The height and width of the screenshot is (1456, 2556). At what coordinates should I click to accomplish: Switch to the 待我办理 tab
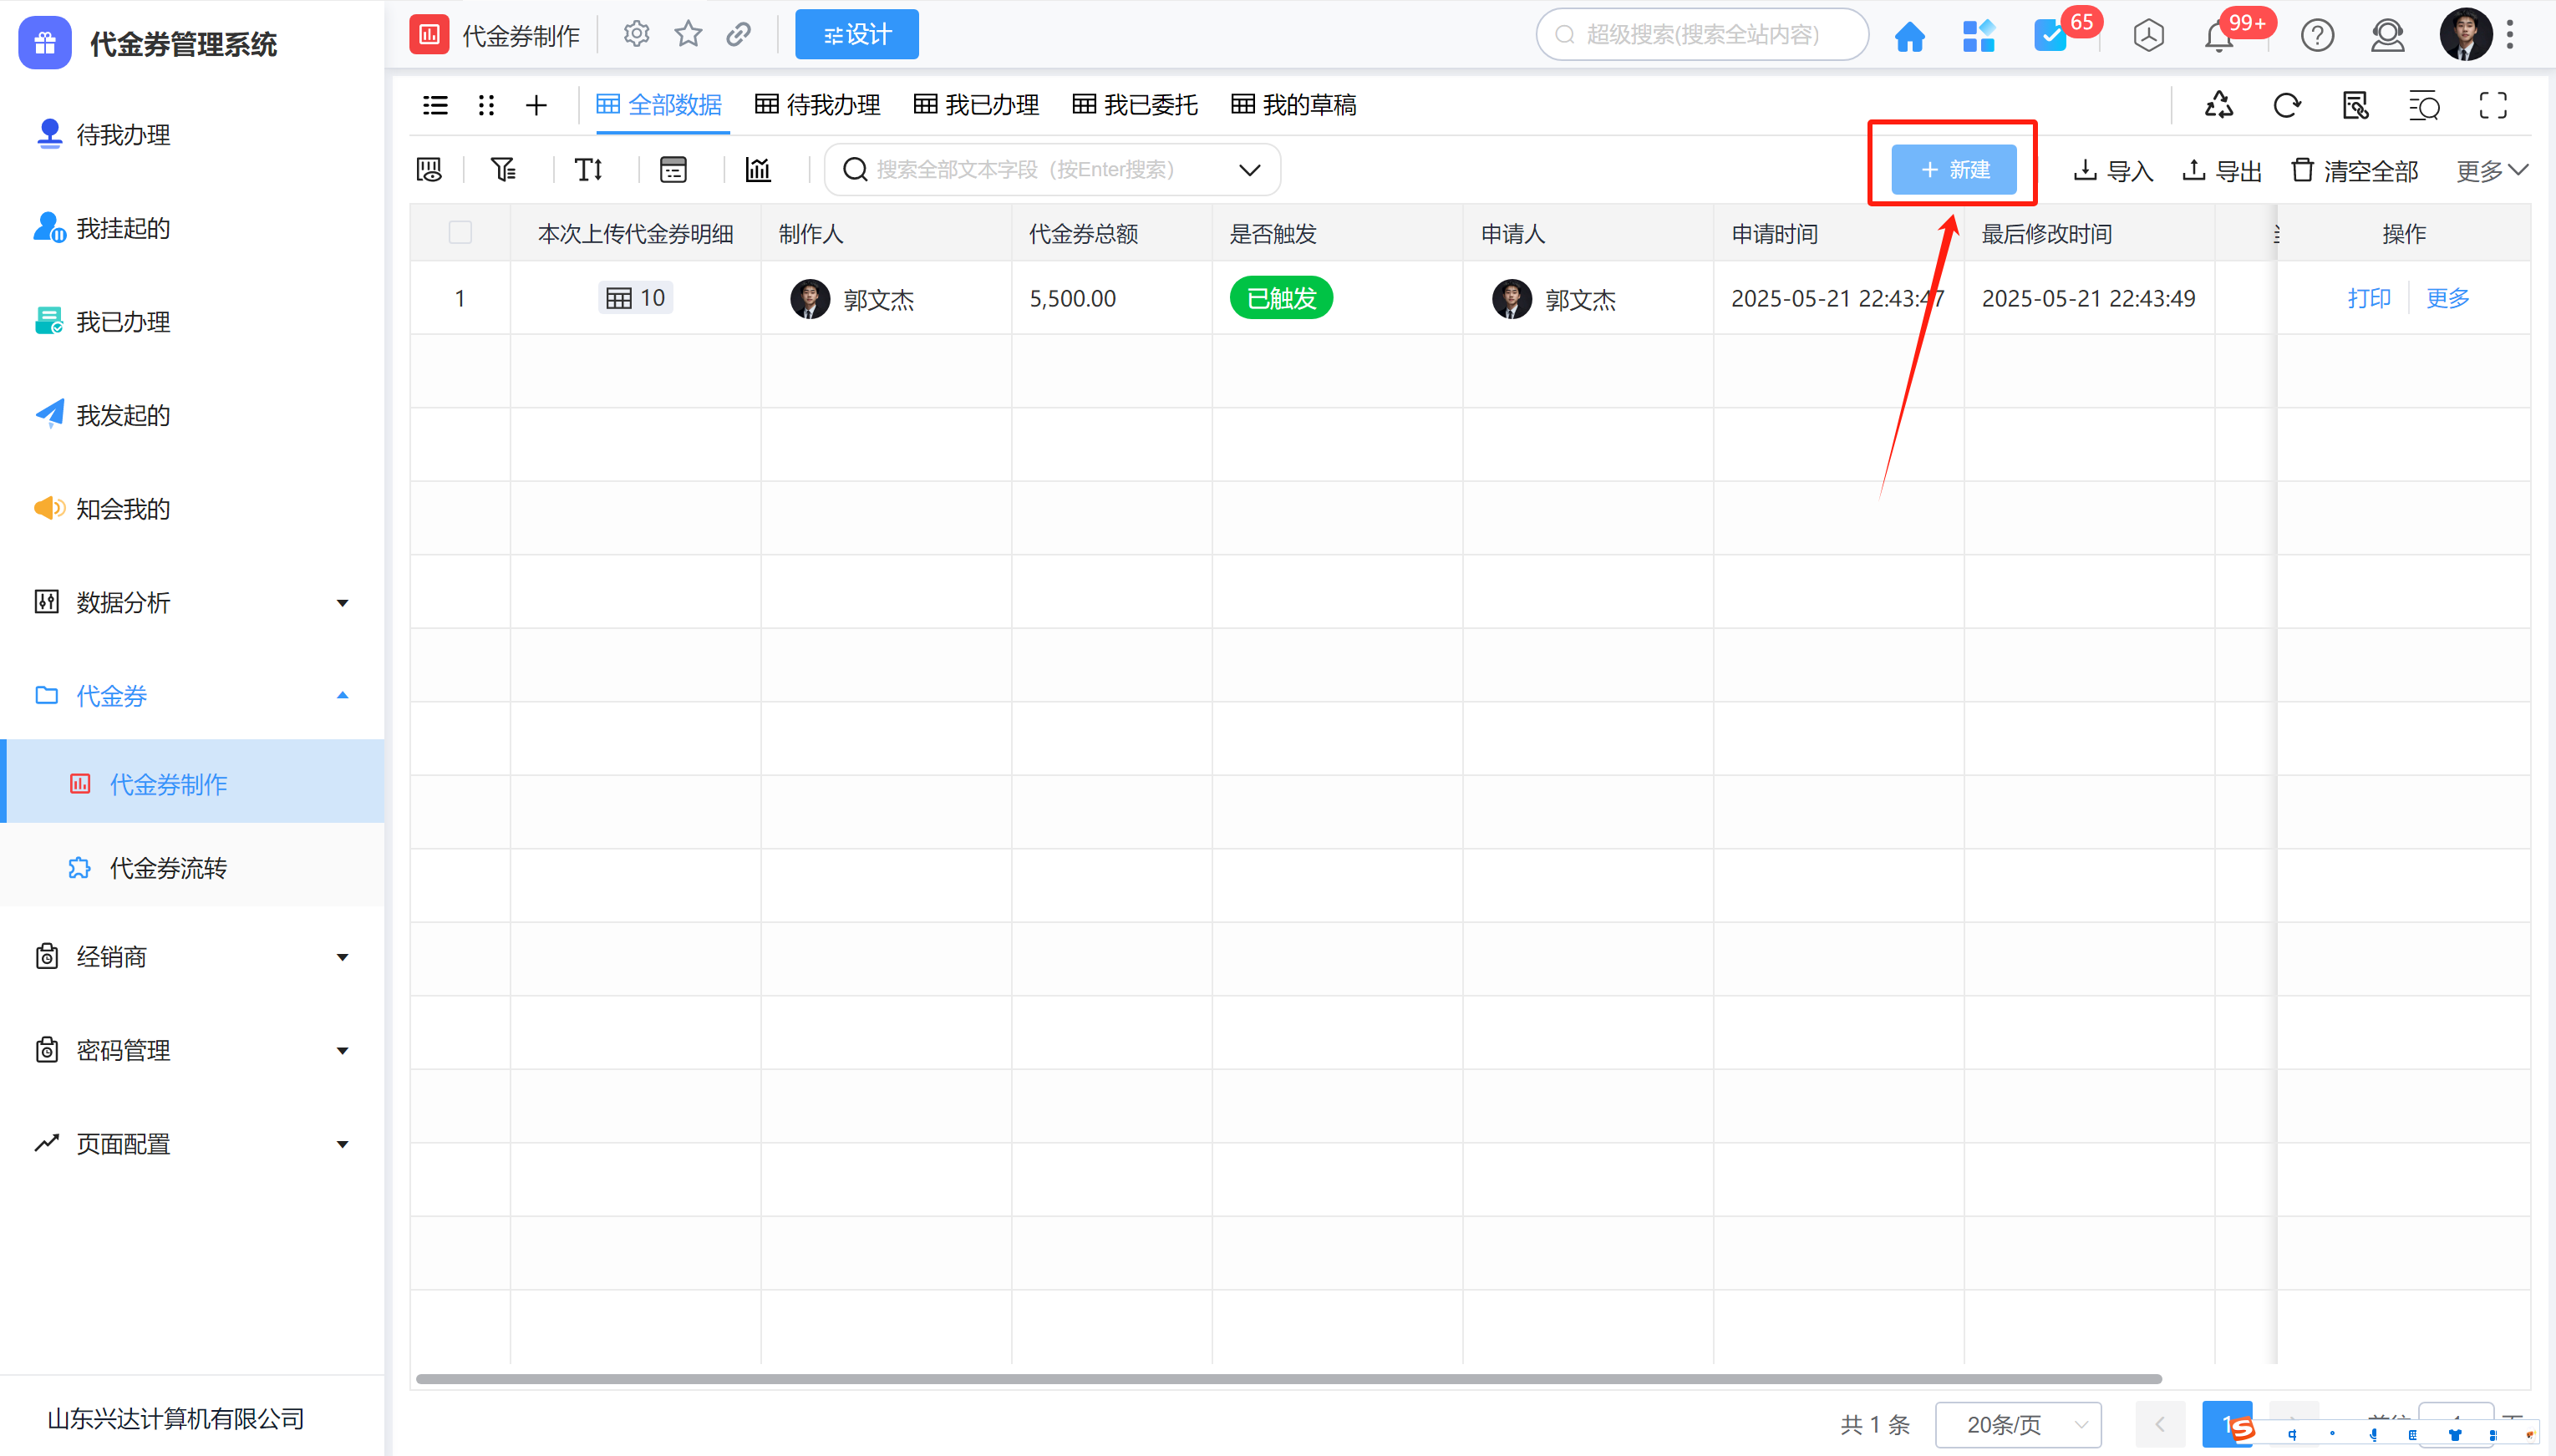(818, 105)
